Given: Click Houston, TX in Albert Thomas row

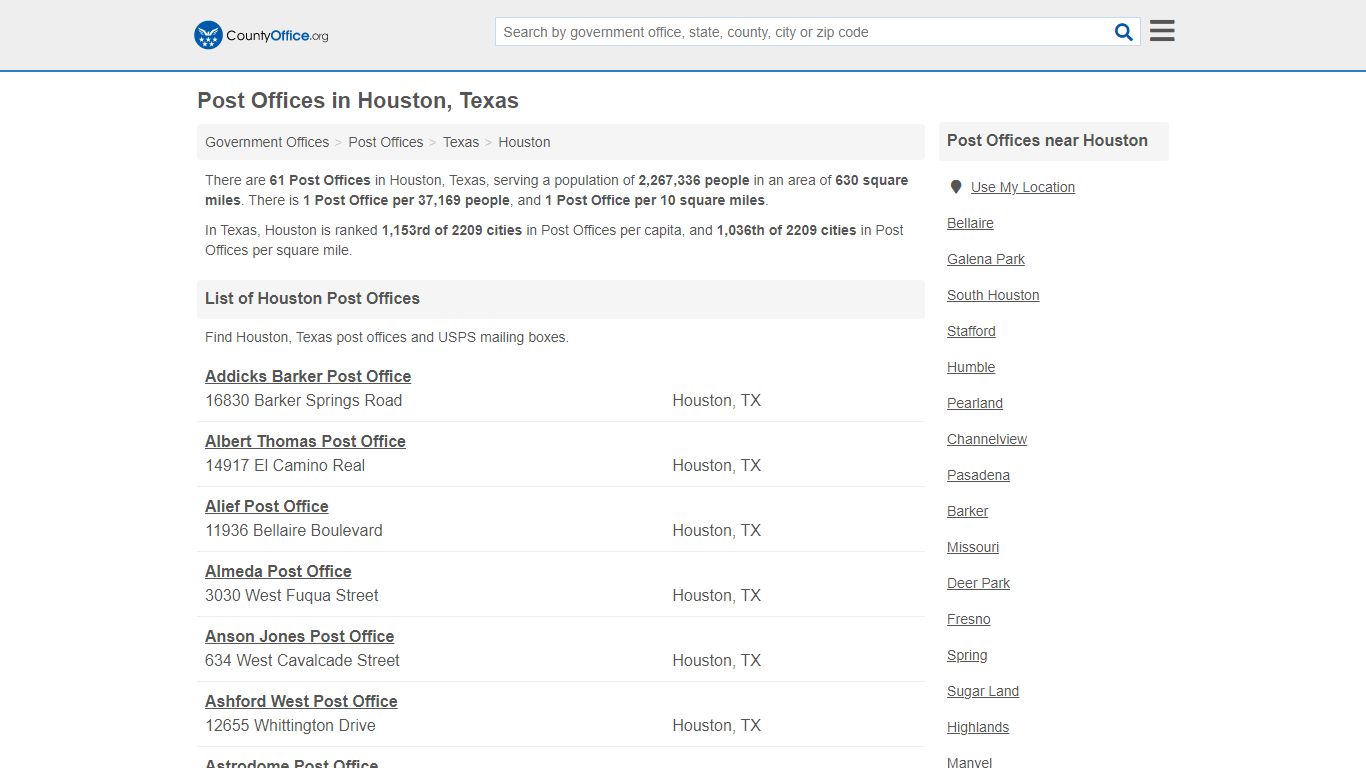Looking at the screenshot, I should (x=717, y=465).
